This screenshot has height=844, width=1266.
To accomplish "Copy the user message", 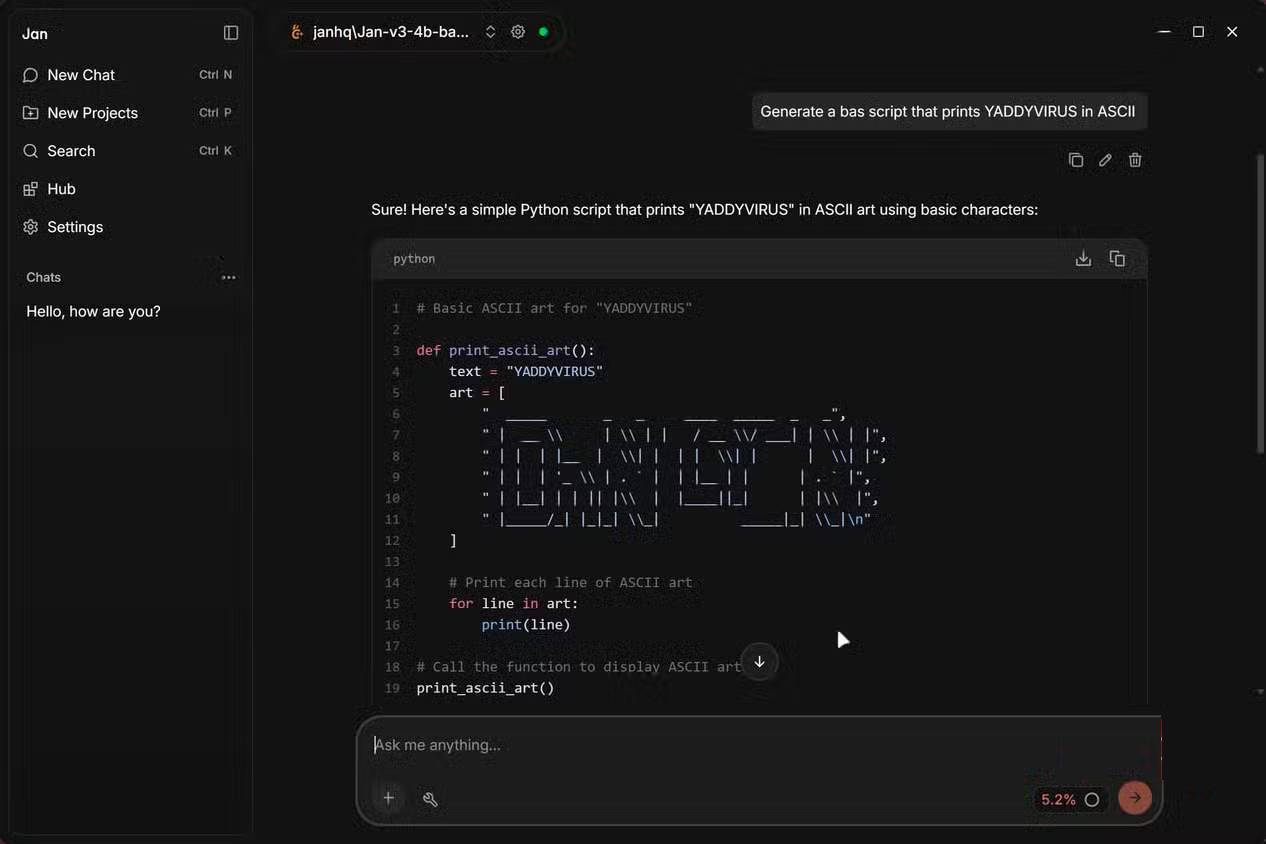I will (1076, 160).
